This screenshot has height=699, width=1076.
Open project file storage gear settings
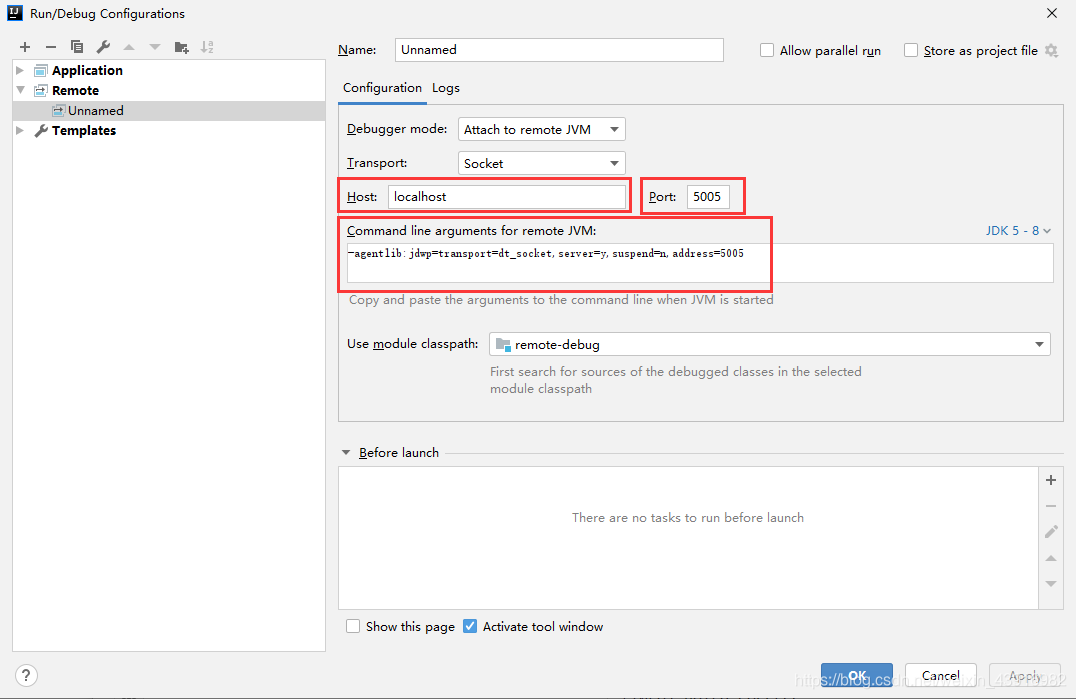tap(1051, 51)
